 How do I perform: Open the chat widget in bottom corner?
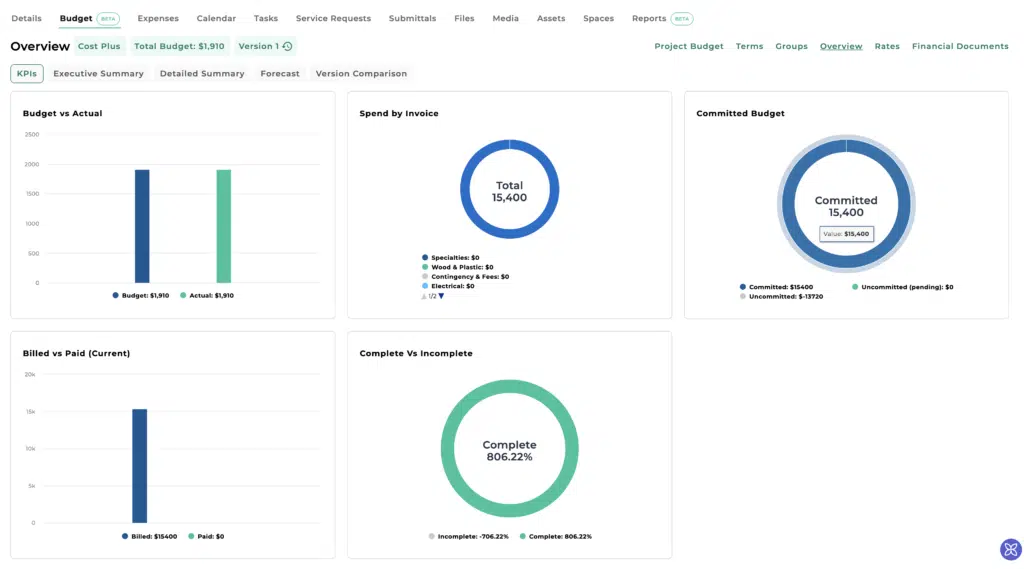click(x=1010, y=549)
